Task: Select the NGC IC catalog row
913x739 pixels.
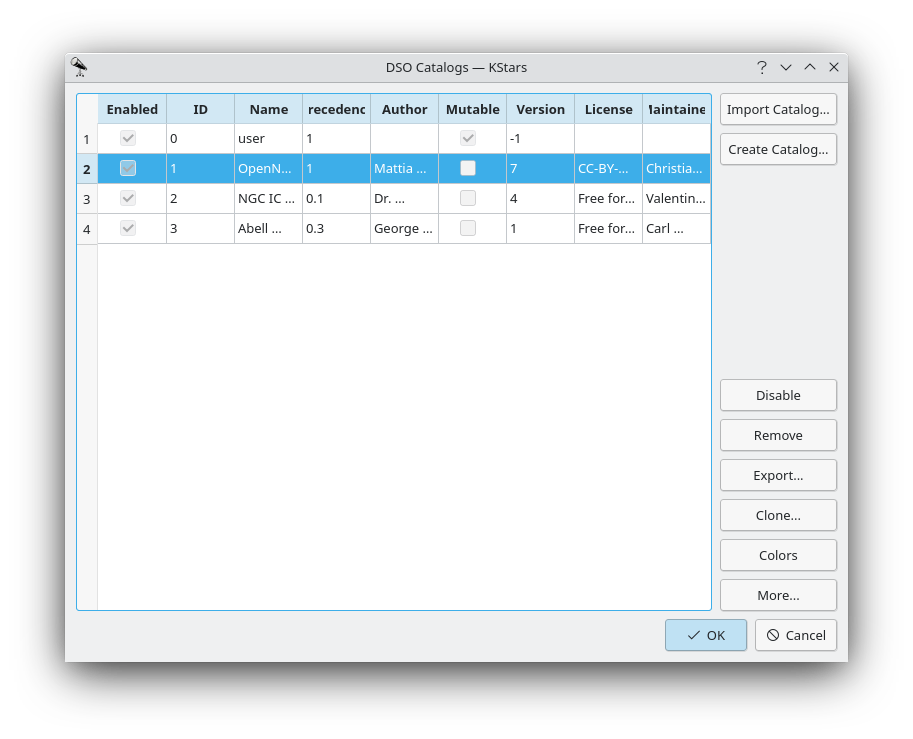Action: (267, 198)
